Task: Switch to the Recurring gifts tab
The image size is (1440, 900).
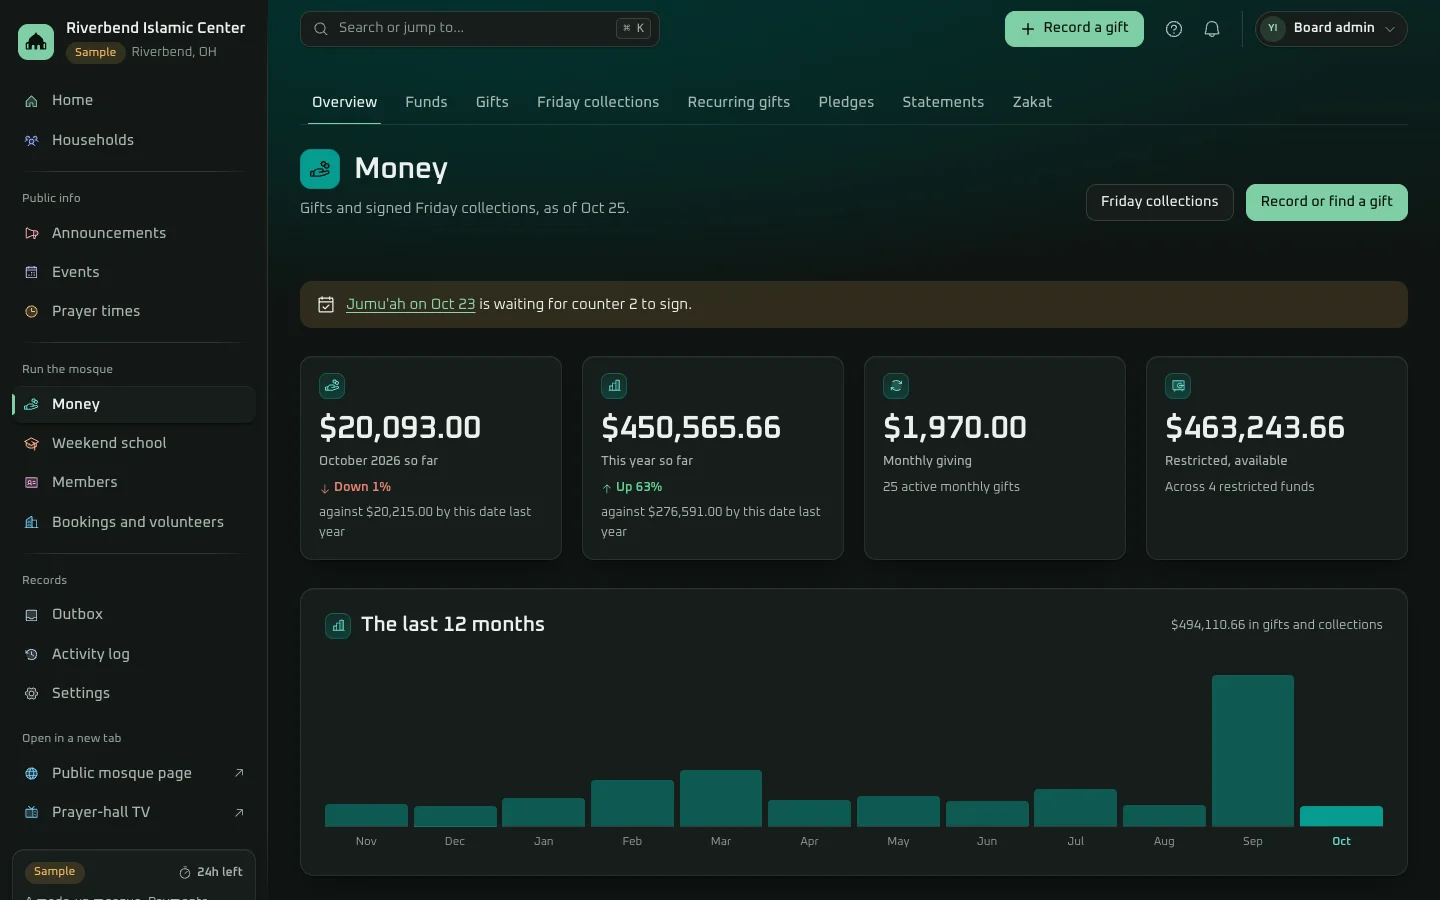Action: click(x=739, y=102)
